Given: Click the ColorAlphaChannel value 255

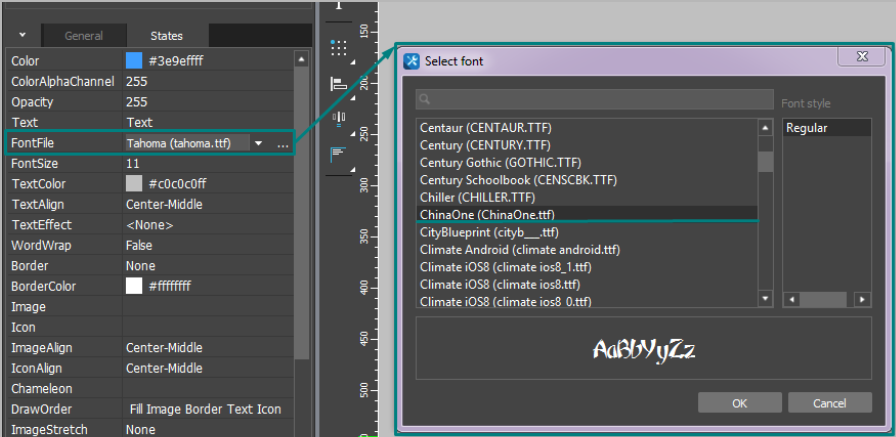Looking at the screenshot, I should click(137, 82).
